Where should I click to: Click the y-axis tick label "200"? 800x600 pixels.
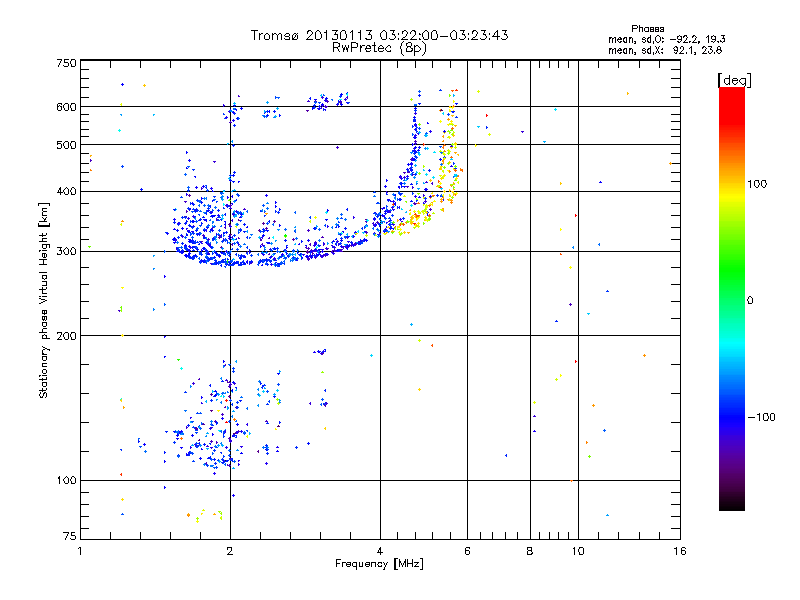(66, 336)
